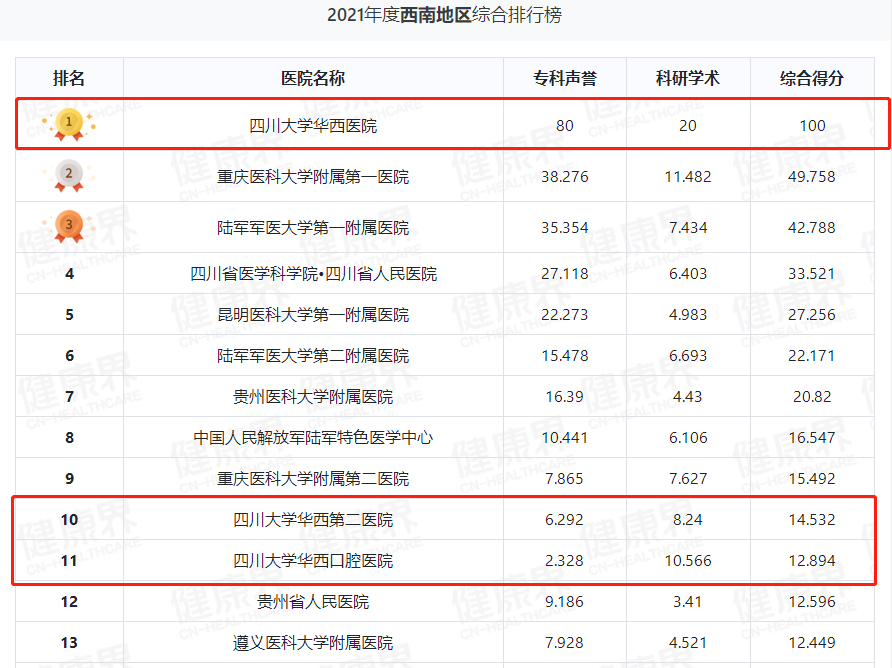The image size is (892, 668).
Task: Click the total score 42.788
Action: tap(812, 228)
